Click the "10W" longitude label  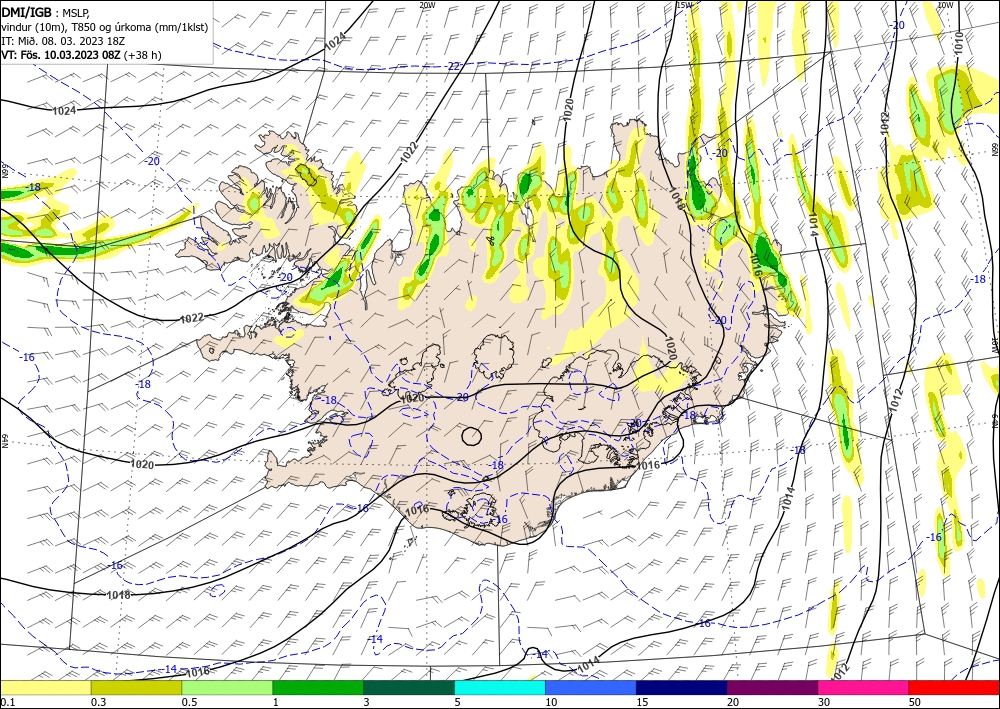click(x=945, y=5)
